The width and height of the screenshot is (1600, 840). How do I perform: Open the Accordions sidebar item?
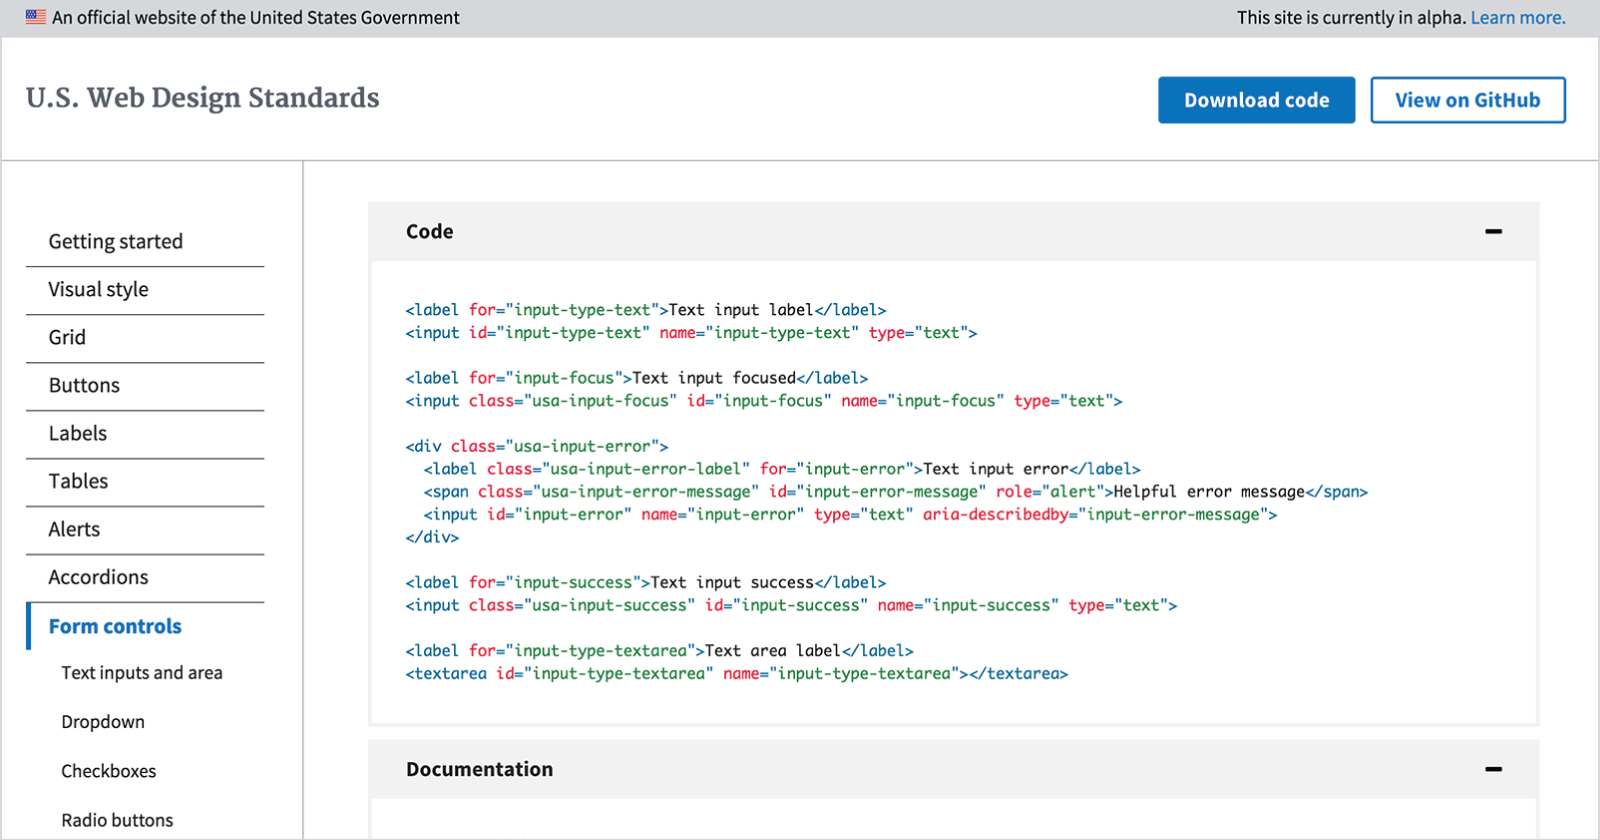point(98,577)
